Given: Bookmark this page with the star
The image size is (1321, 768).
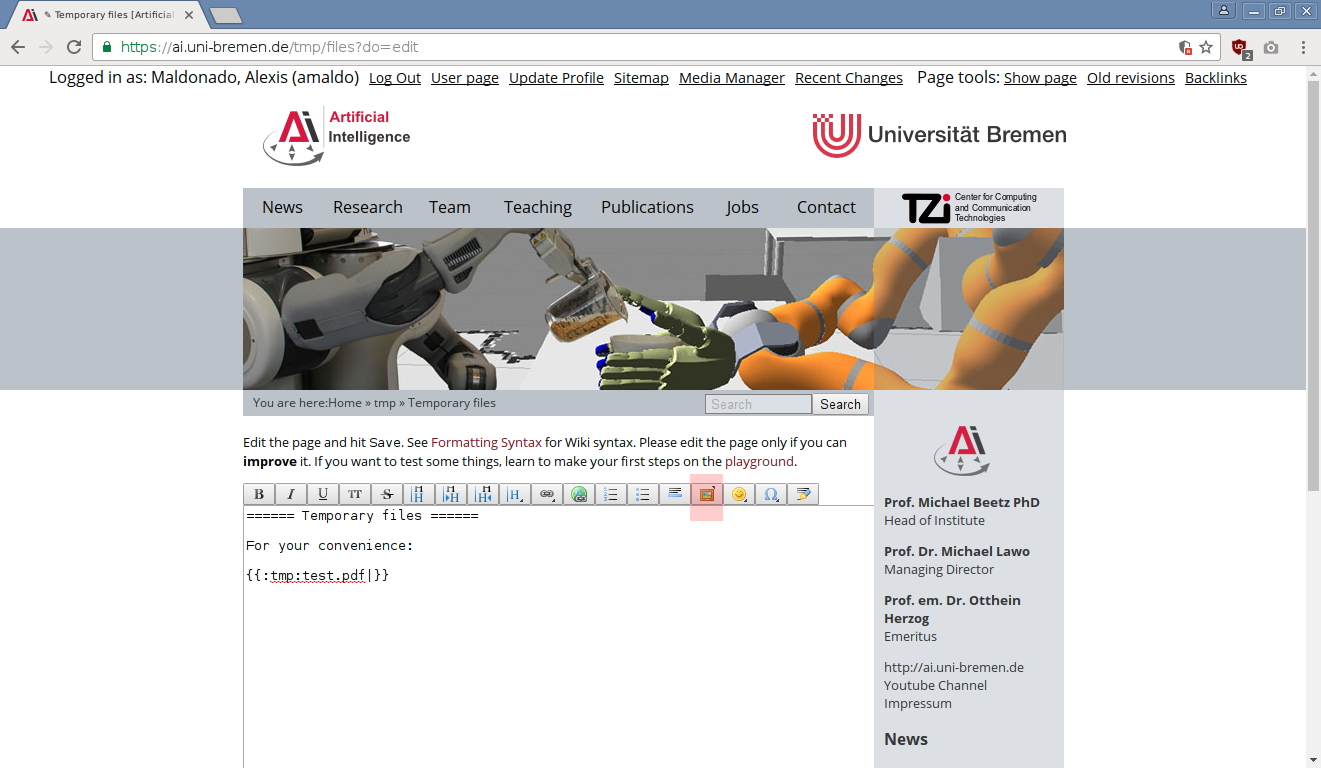Looking at the screenshot, I should (1206, 47).
